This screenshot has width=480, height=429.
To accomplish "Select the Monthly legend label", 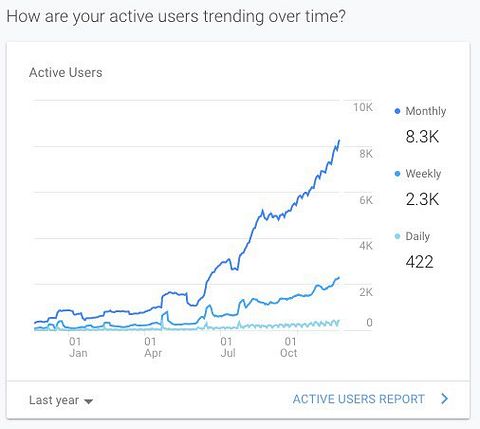I will [426, 111].
